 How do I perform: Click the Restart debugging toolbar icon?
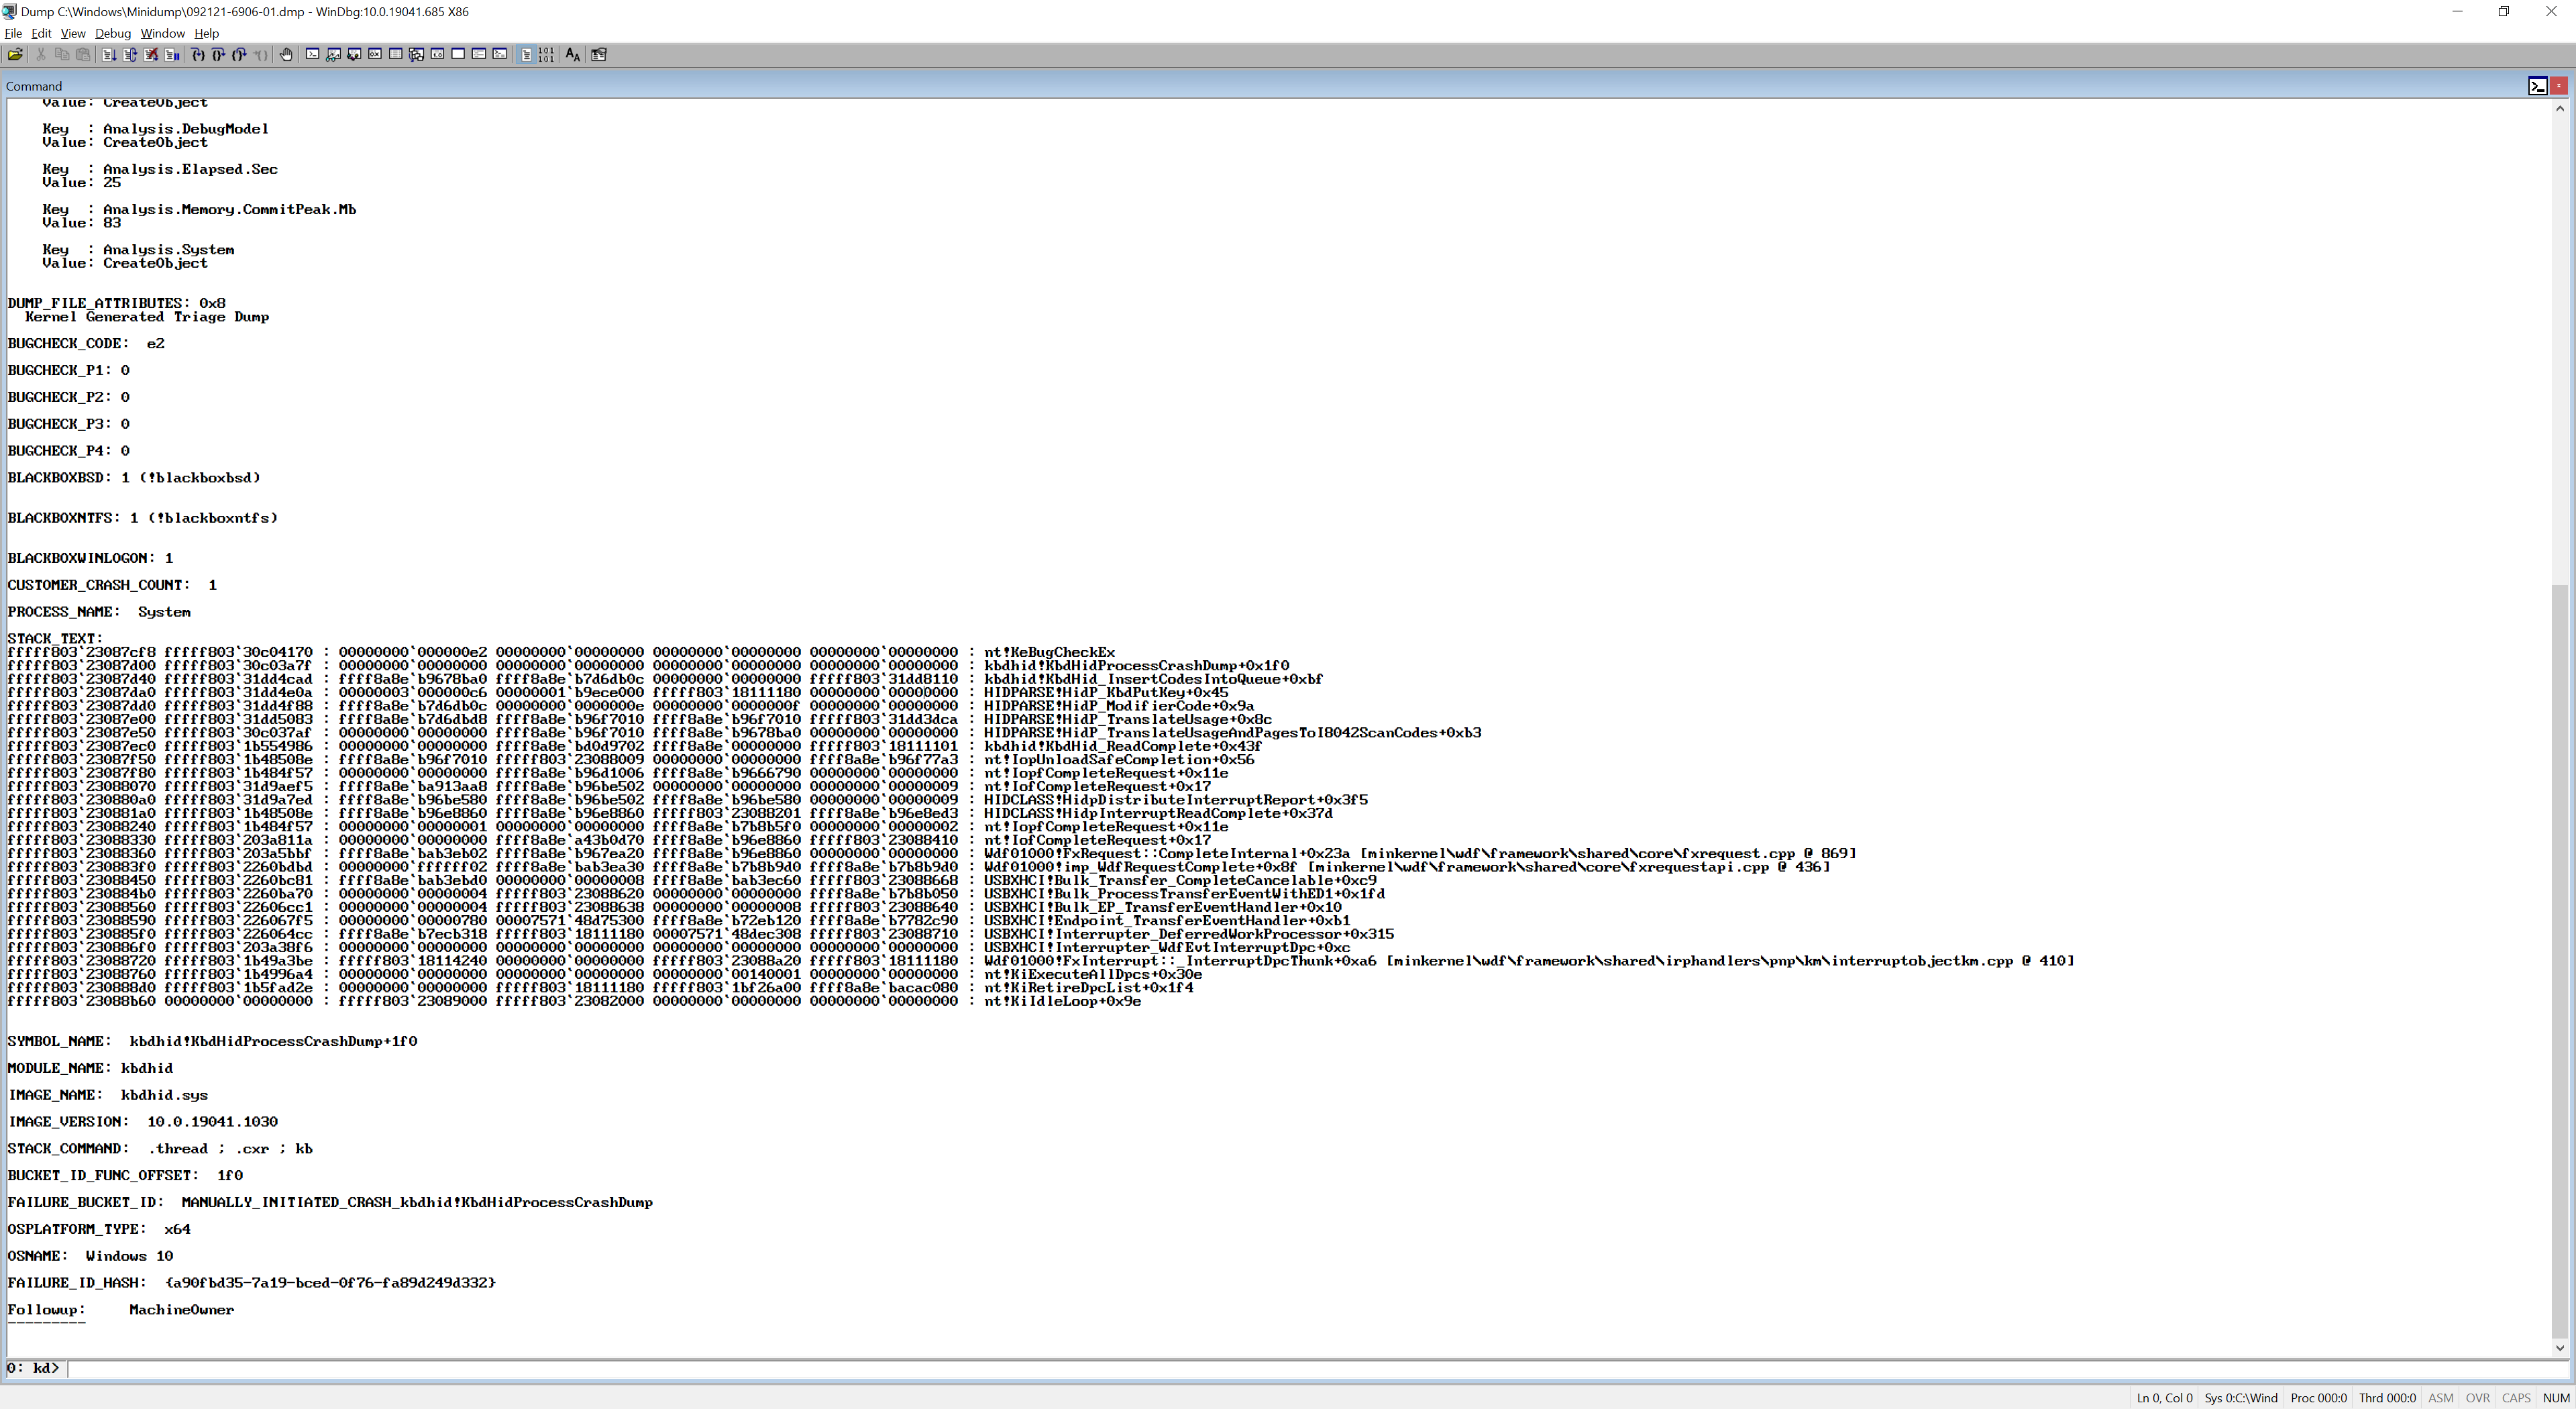pyautogui.click(x=130, y=55)
